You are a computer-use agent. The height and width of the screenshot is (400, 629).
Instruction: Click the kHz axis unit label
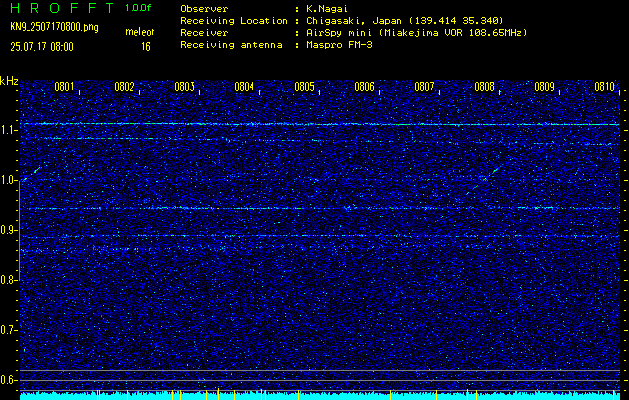tap(9, 81)
